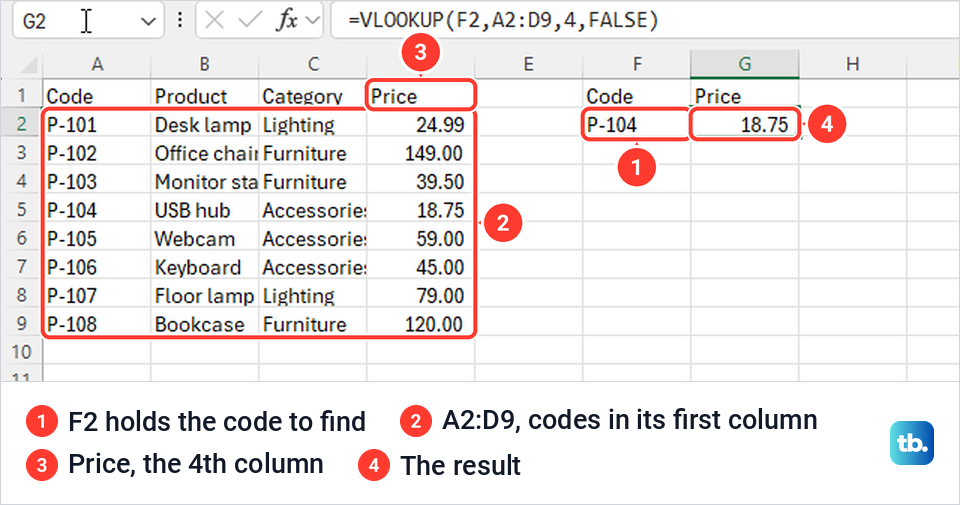960x505 pixels.
Task: Click cell with Desk lamp
Action: 204,124
